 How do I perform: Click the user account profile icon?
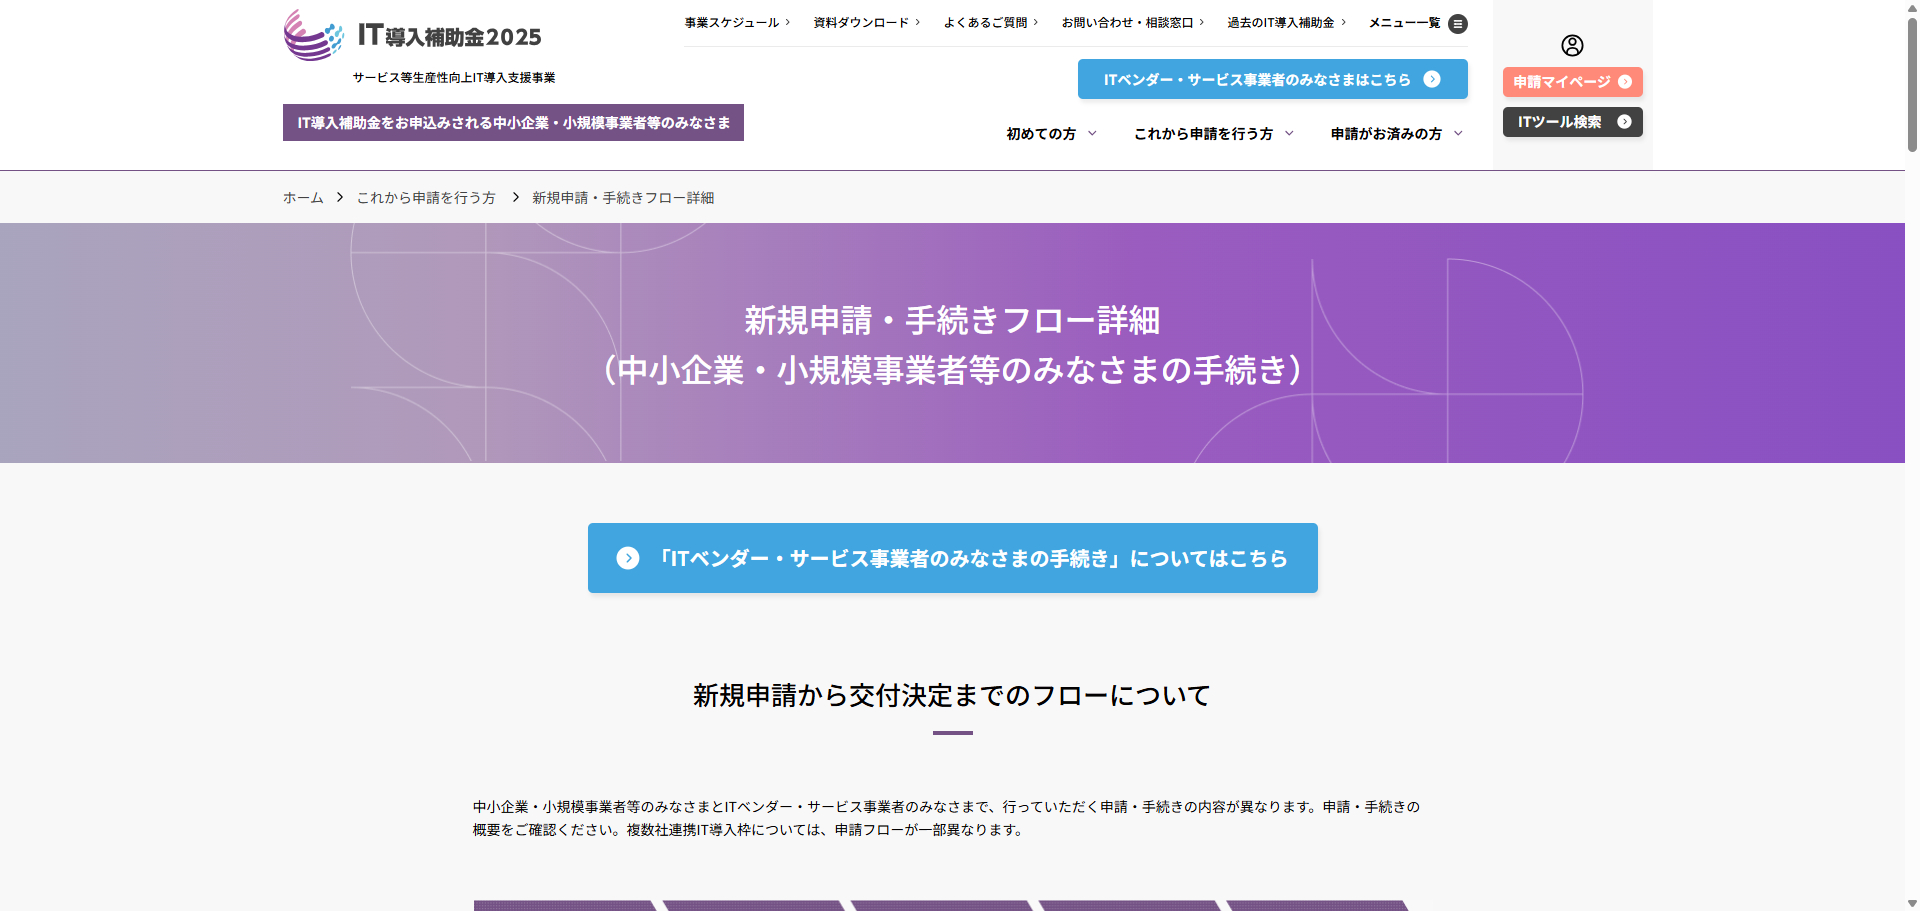(1572, 45)
